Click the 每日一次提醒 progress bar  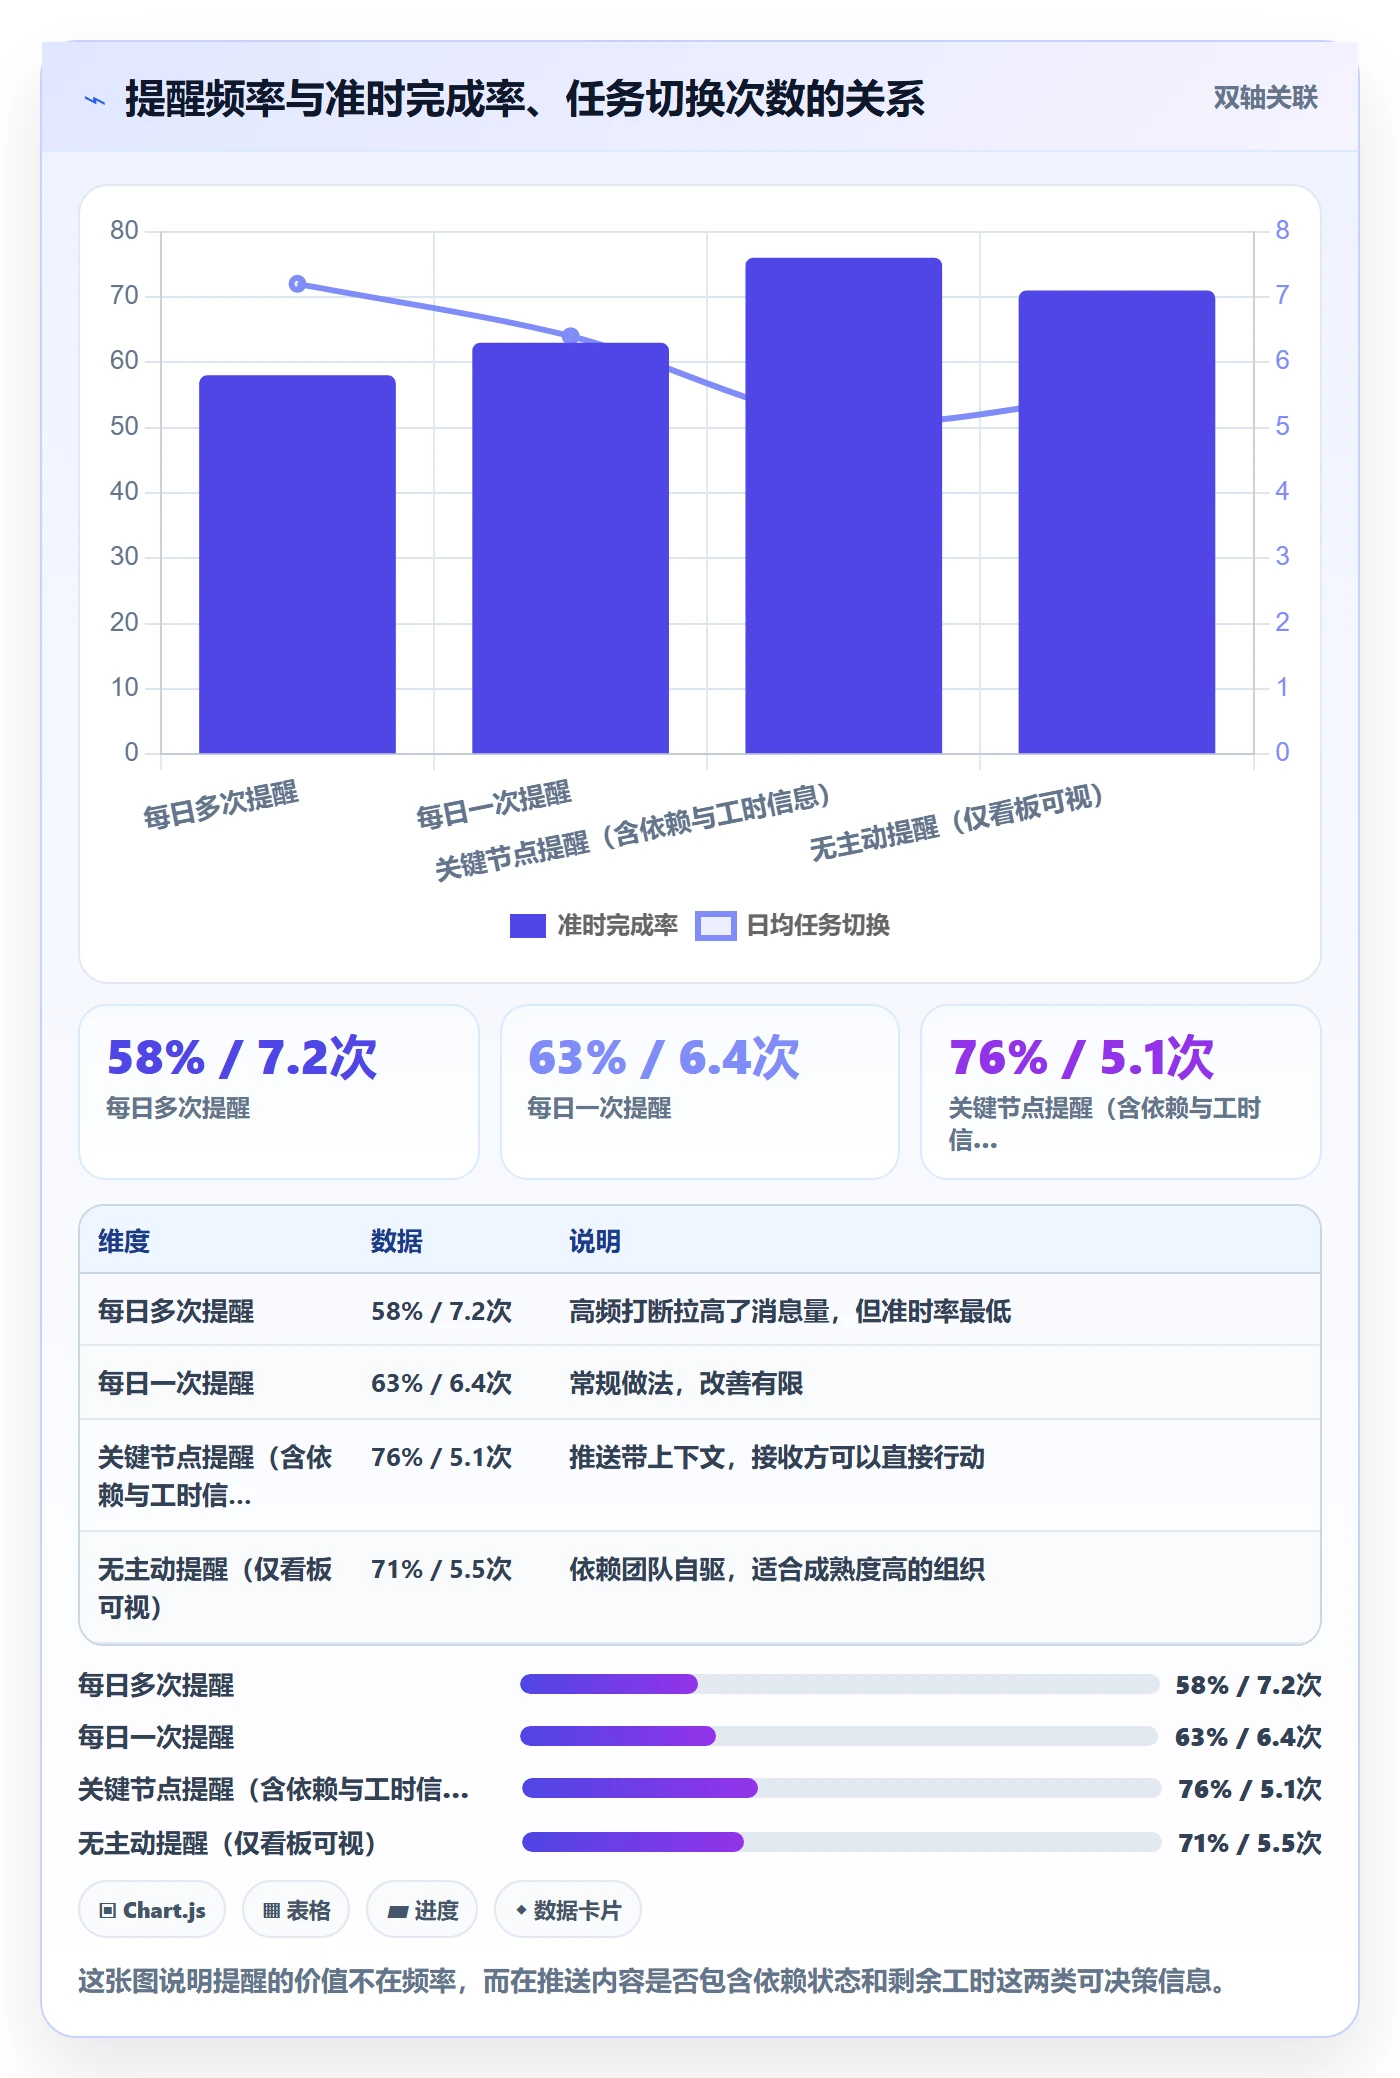point(839,1736)
